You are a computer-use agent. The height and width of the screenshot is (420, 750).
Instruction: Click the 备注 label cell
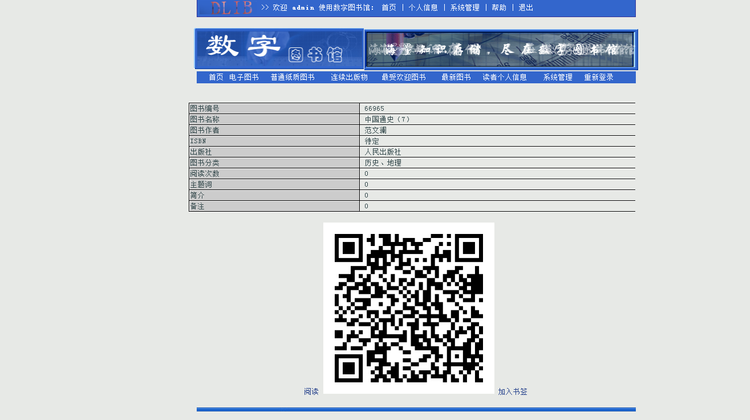click(x=274, y=206)
